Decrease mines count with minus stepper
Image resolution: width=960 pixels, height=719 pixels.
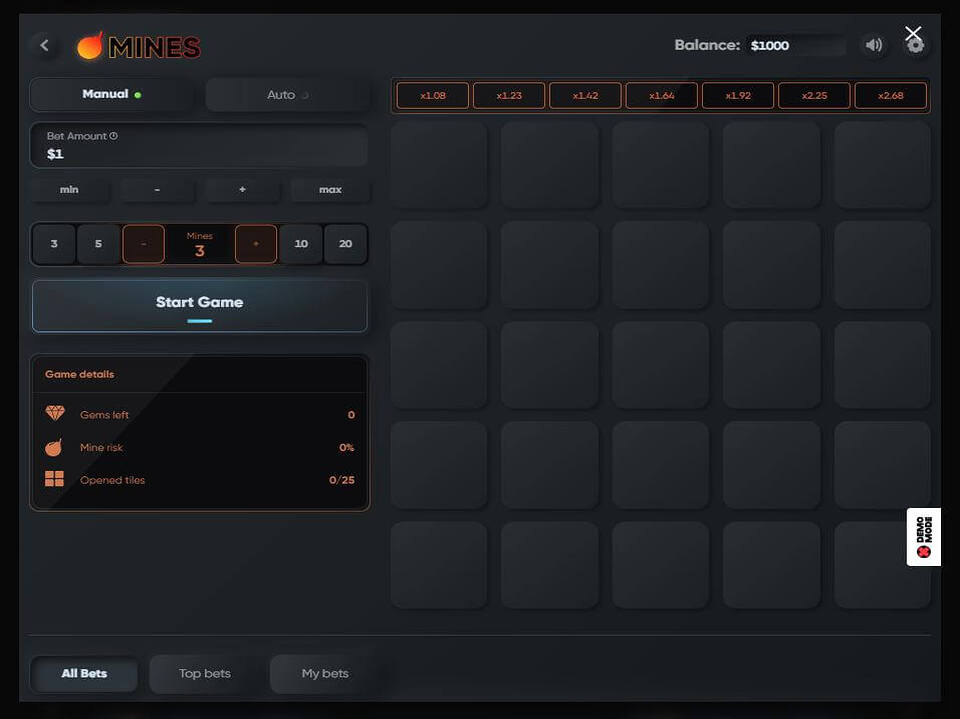pos(144,244)
